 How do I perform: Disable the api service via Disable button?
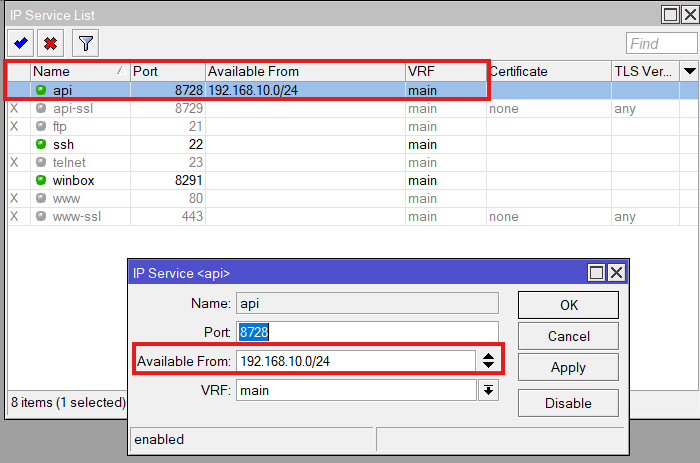pyautogui.click(x=568, y=404)
